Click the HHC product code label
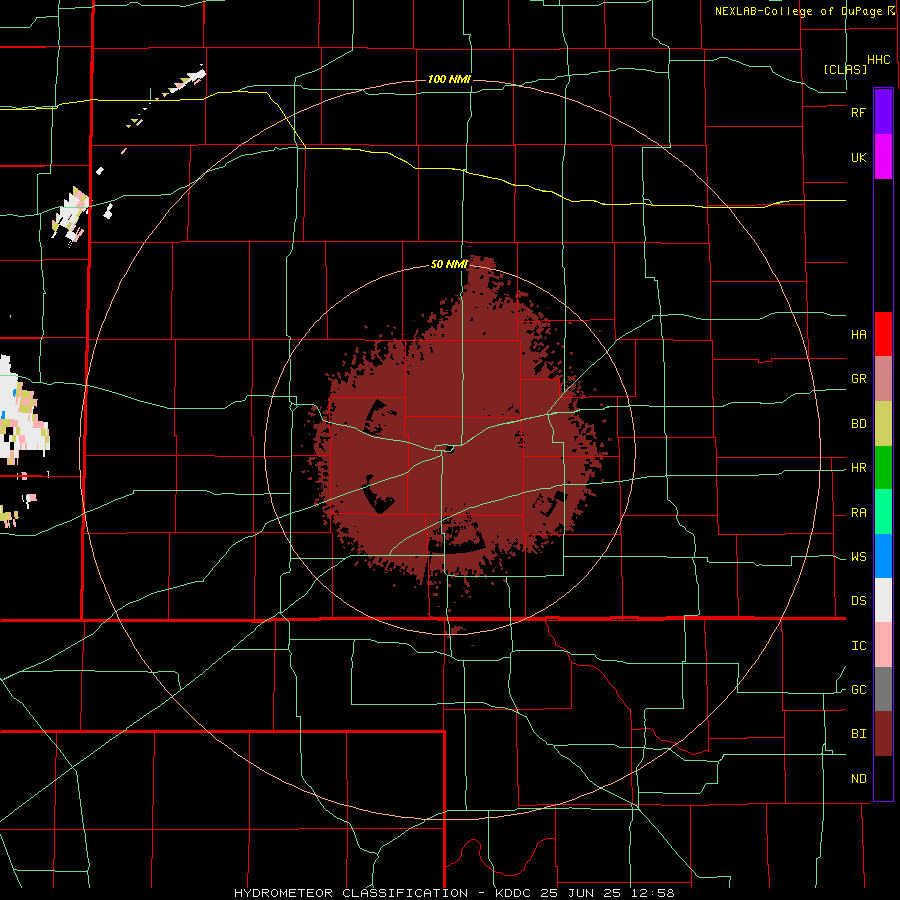Image resolution: width=900 pixels, height=900 pixels. point(879,60)
